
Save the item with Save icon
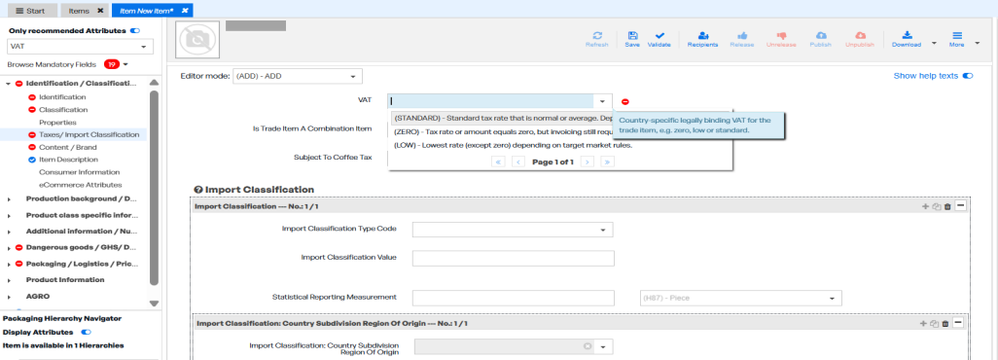pyautogui.click(x=632, y=36)
